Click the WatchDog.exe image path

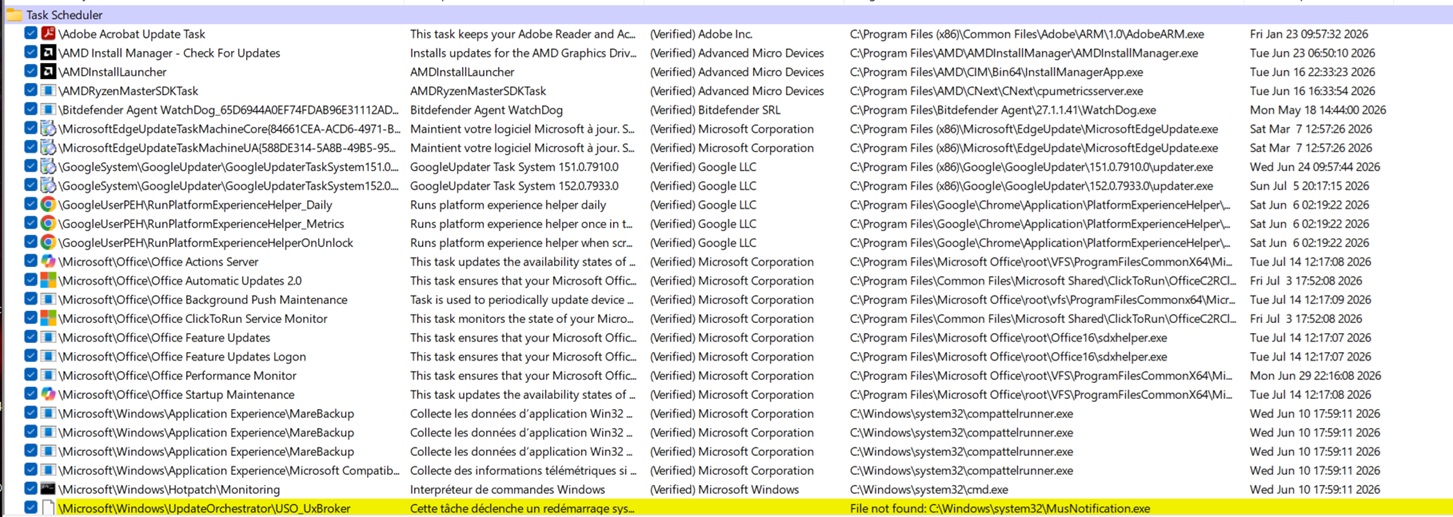pyautogui.click(x=1003, y=110)
